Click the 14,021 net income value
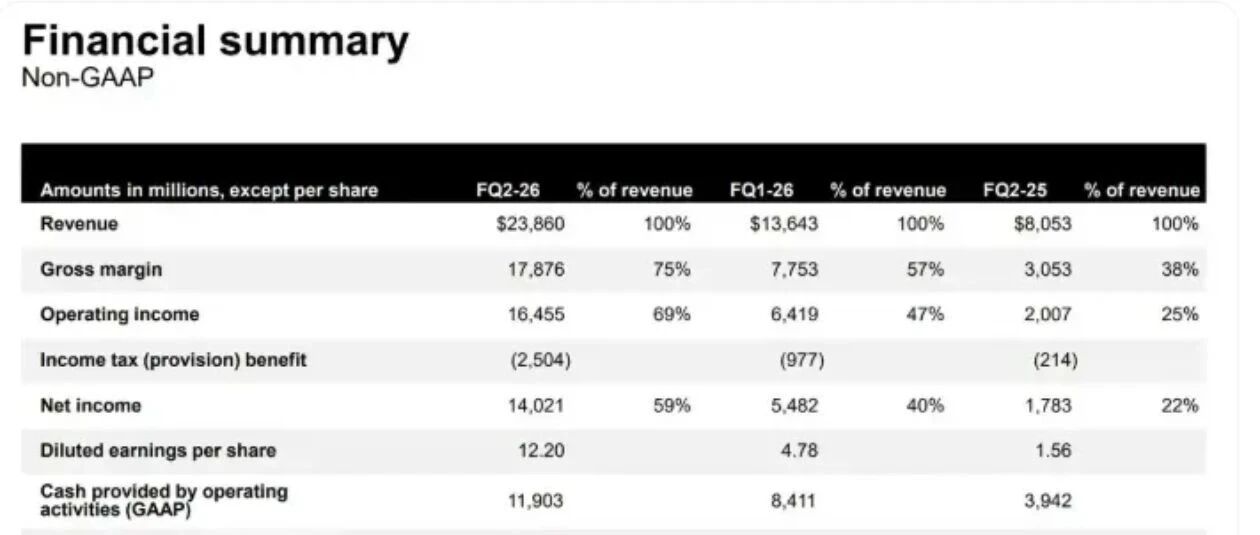Viewport: 1260px width, 535px height. pyautogui.click(x=536, y=405)
